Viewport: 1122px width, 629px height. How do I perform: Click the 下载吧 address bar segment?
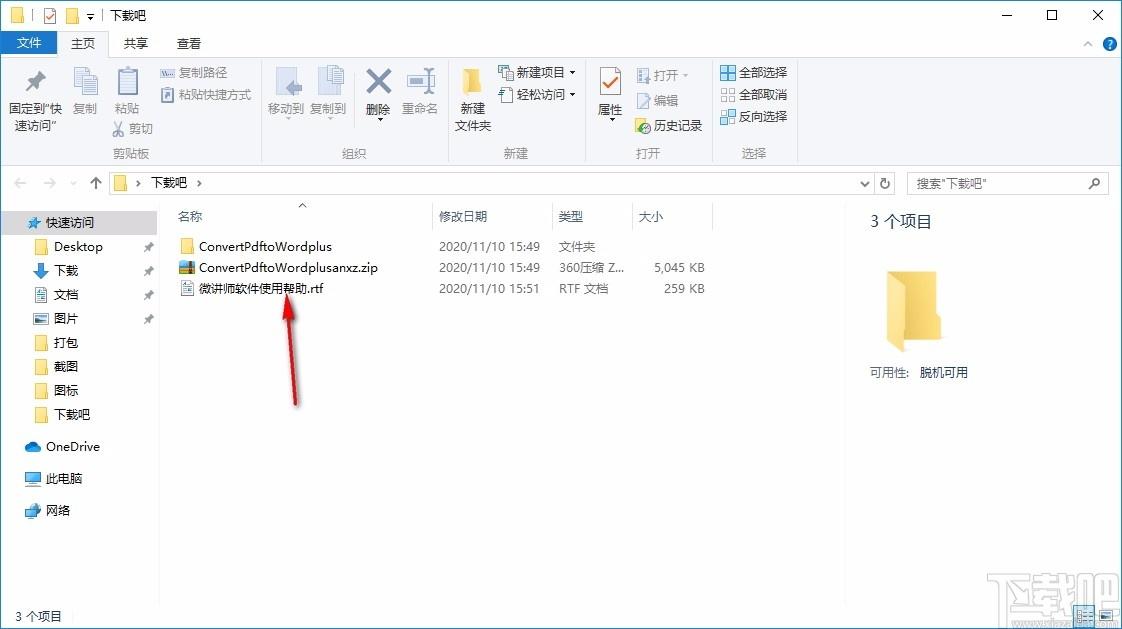pyautogui.click(x=169, y=183)
